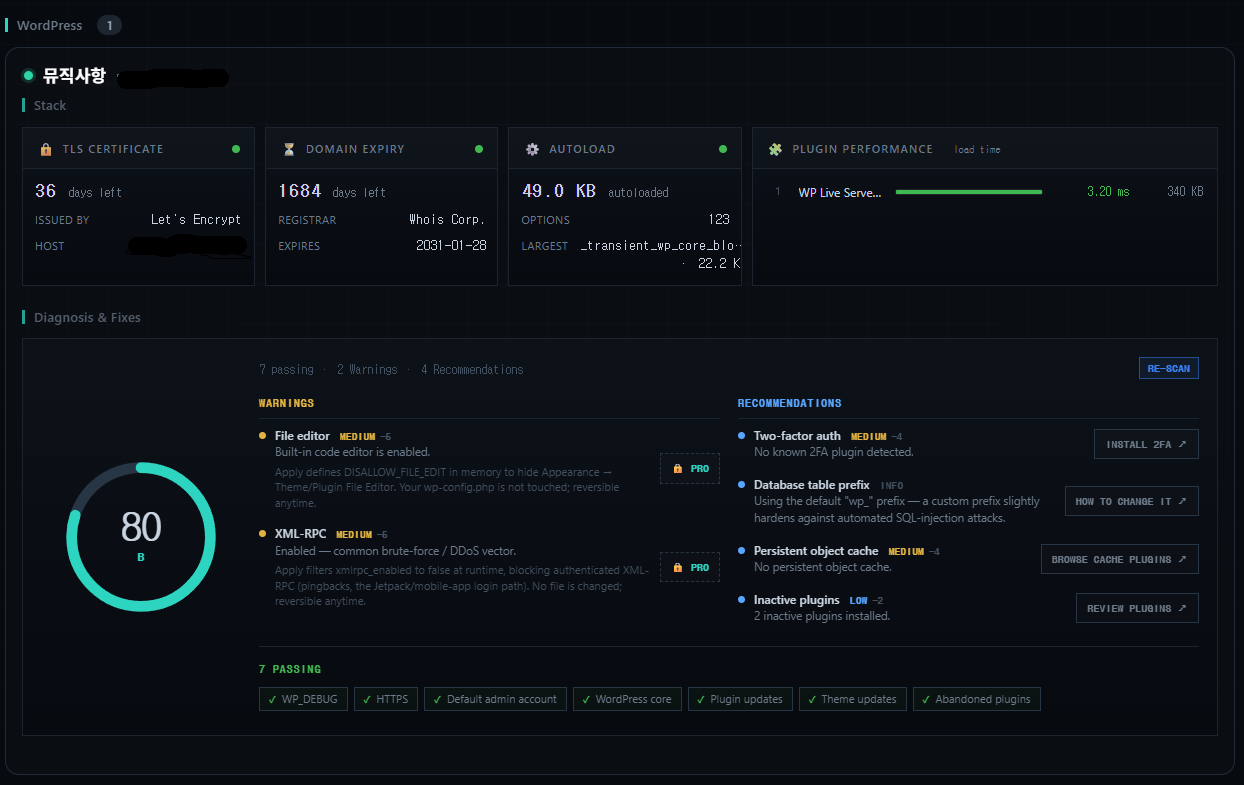Select the WordPress core passing chip

click(627, 699)
